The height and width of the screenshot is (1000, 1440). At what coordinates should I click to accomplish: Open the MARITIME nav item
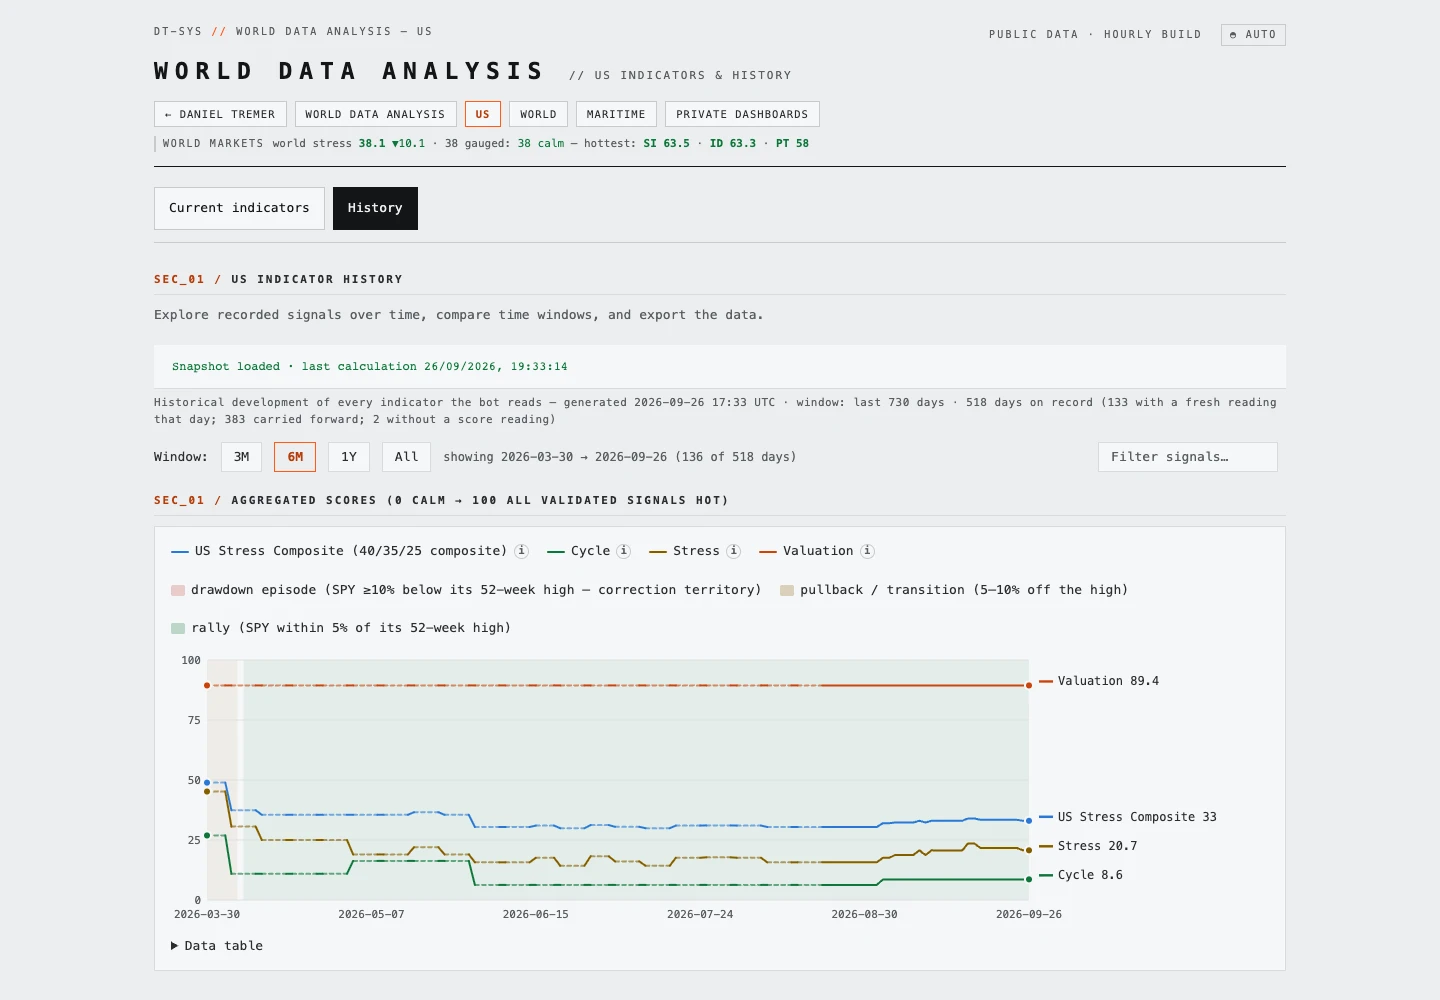tap(616, 114)
